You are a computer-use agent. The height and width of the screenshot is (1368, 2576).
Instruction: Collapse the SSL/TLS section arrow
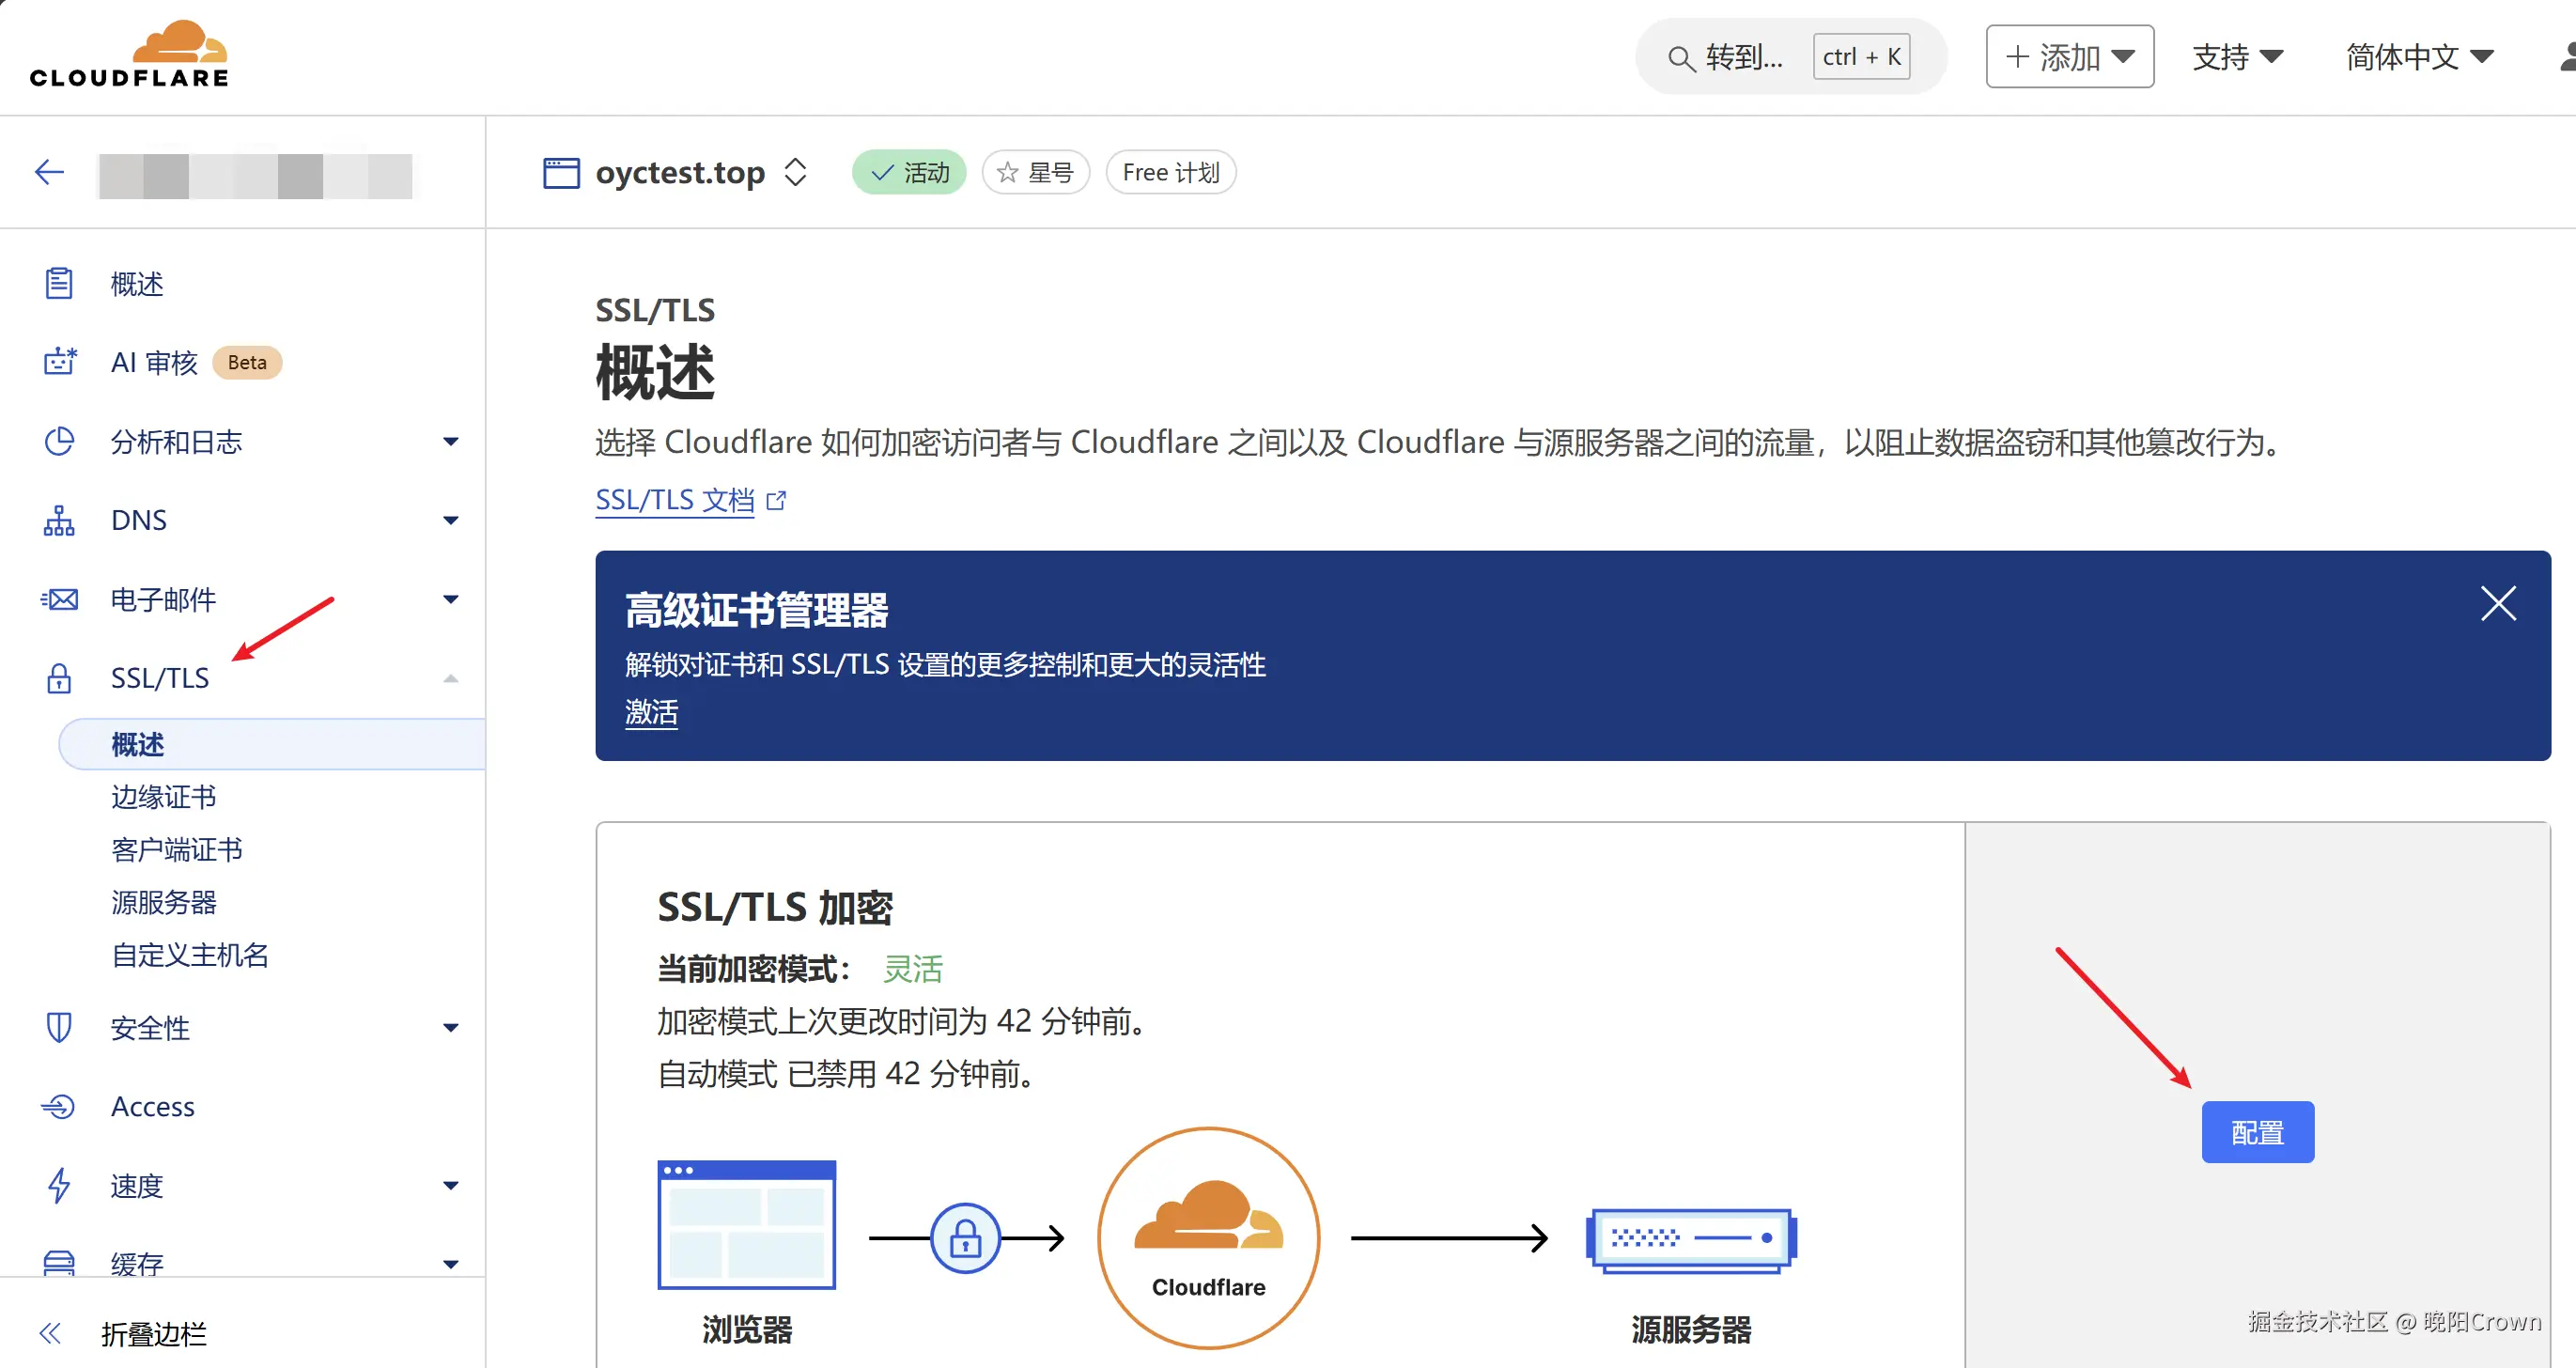click(x=451, y=678)
